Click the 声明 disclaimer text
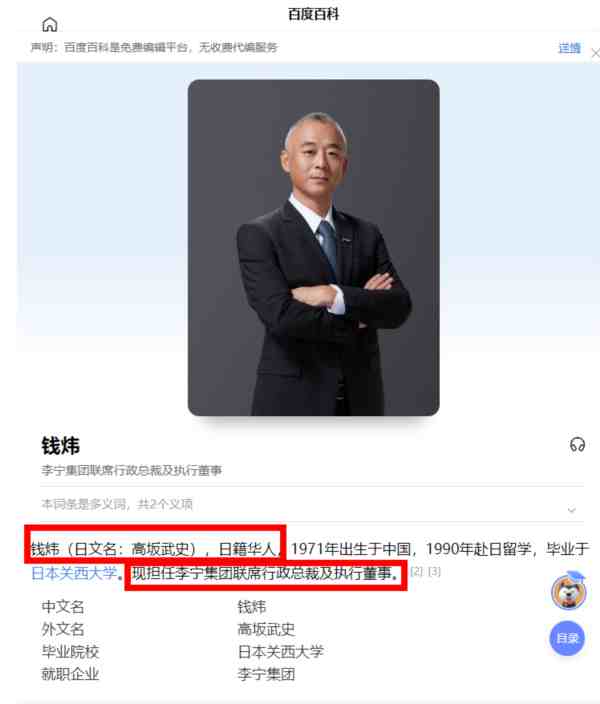600x704 pixels. click(154, 47)
